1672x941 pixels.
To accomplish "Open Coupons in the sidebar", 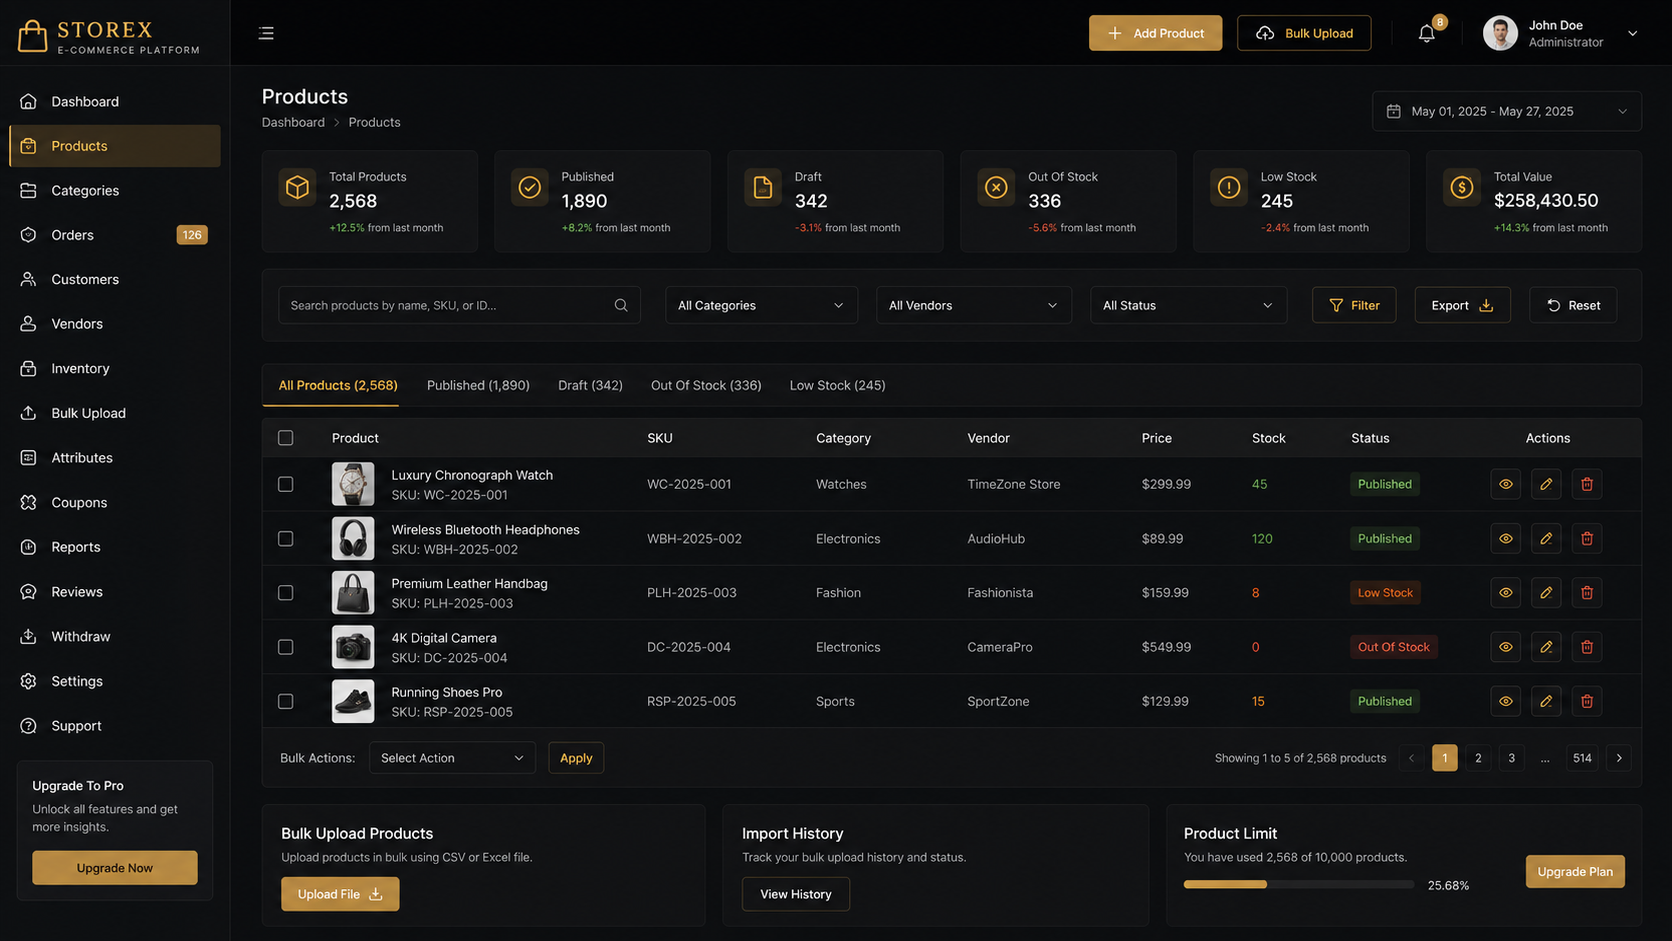I will click(x=114, y=503).
